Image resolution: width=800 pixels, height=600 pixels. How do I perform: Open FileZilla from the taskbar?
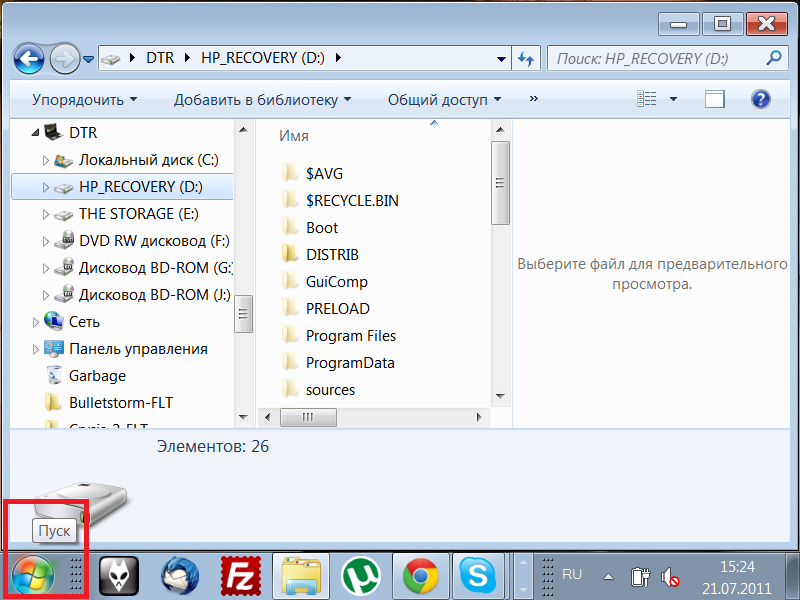click(241, 576)
